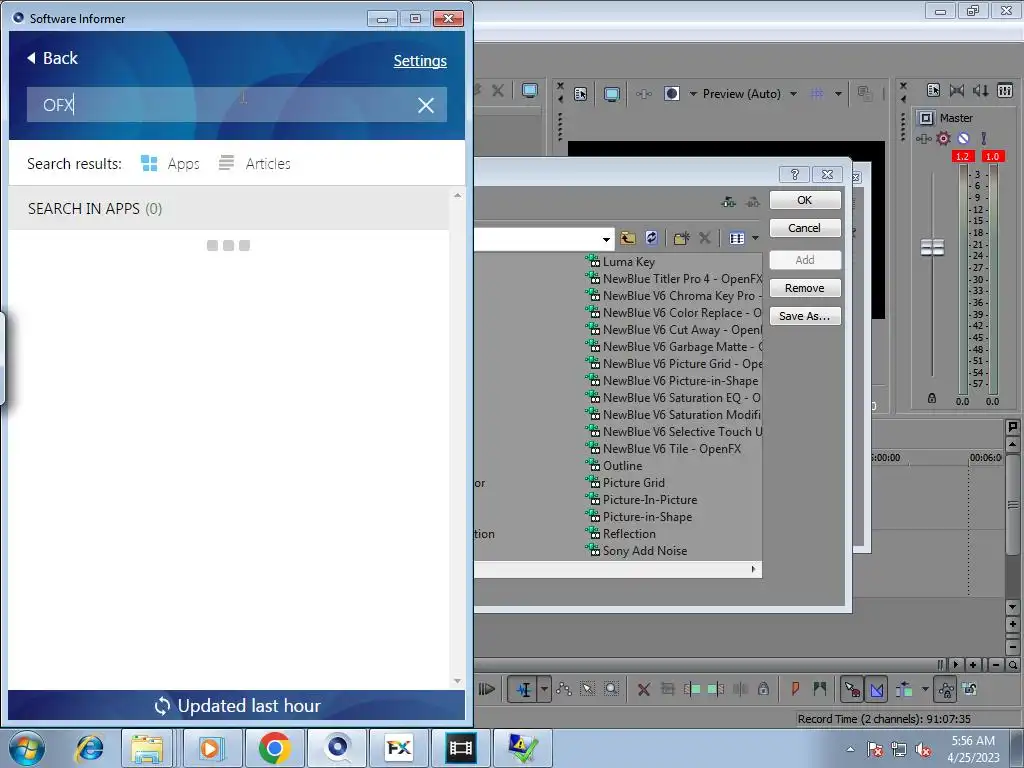Select Picture-In-Picture plug-in
Screen dimensions: 1024x768
pyautogui.click(x=650, y=500)
